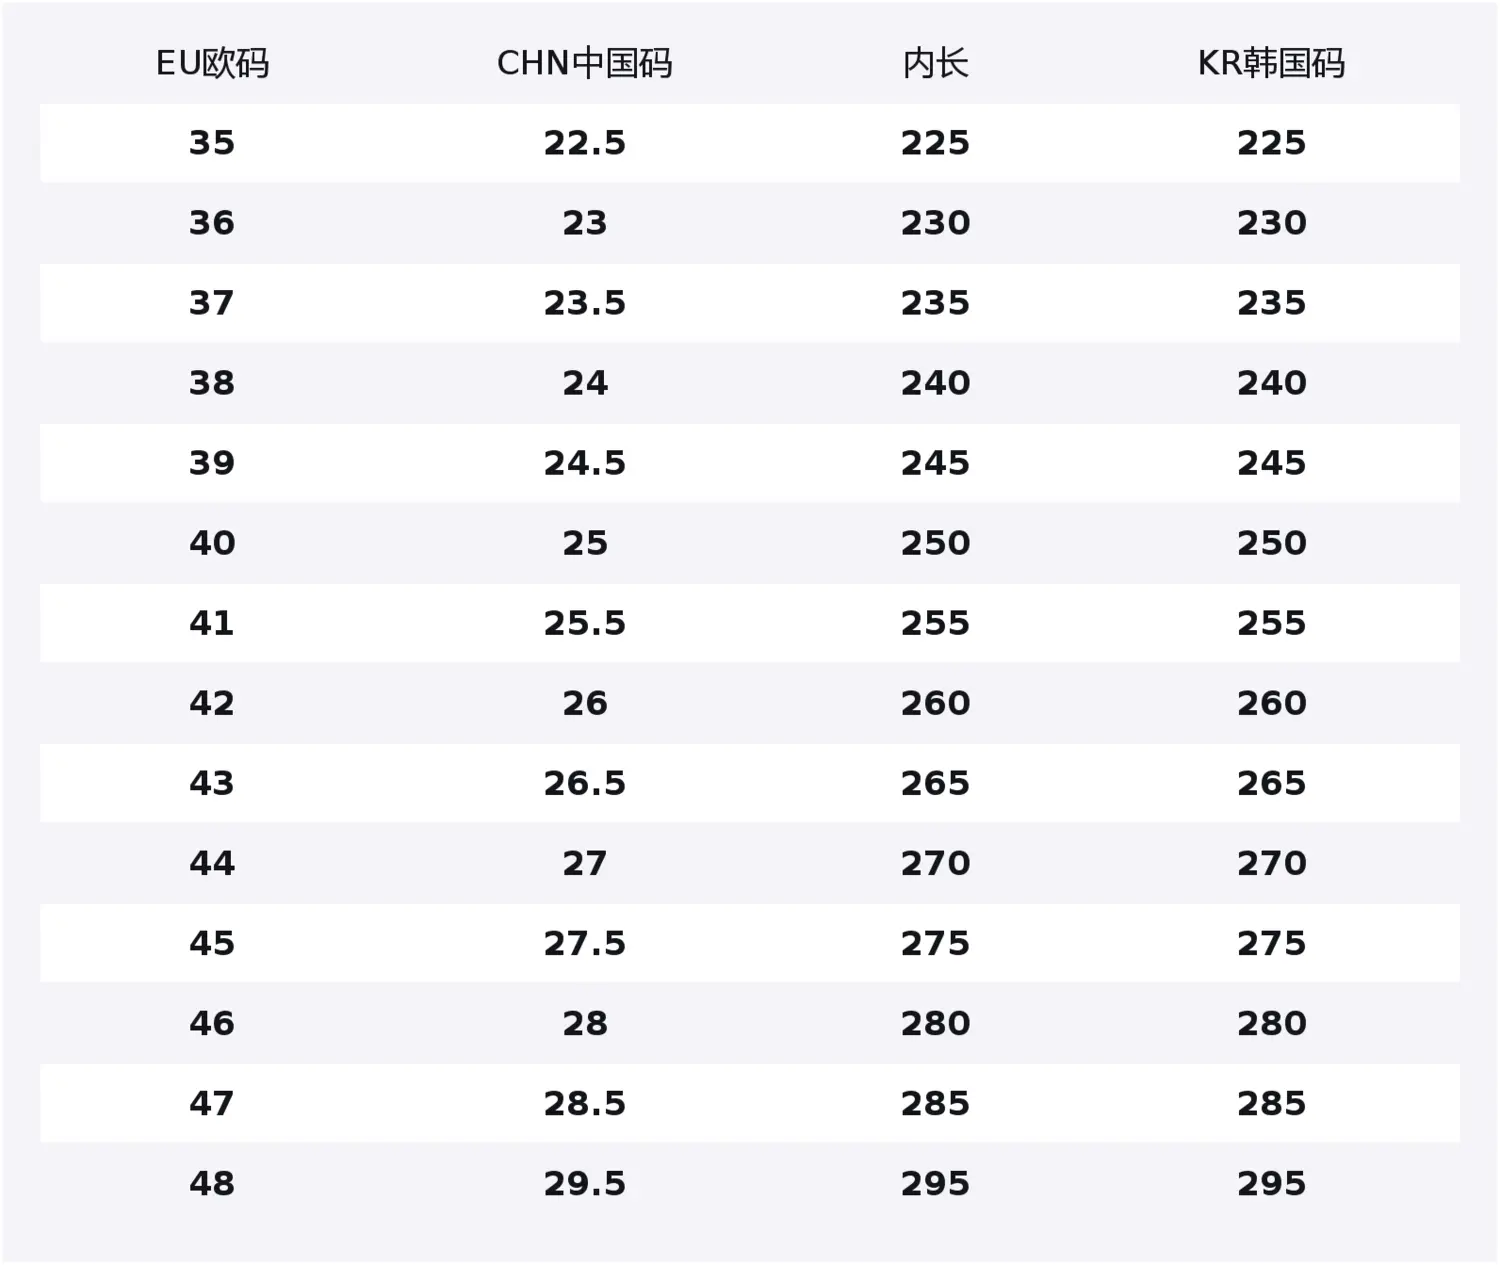Screen dimensions: 1500x1265
Task: Click EU size 35 cell
Action: [x=212, y=143]
